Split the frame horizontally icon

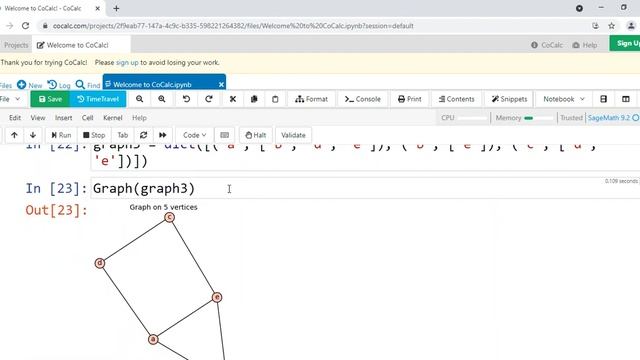pyautogui.click(x=604, y=99)
